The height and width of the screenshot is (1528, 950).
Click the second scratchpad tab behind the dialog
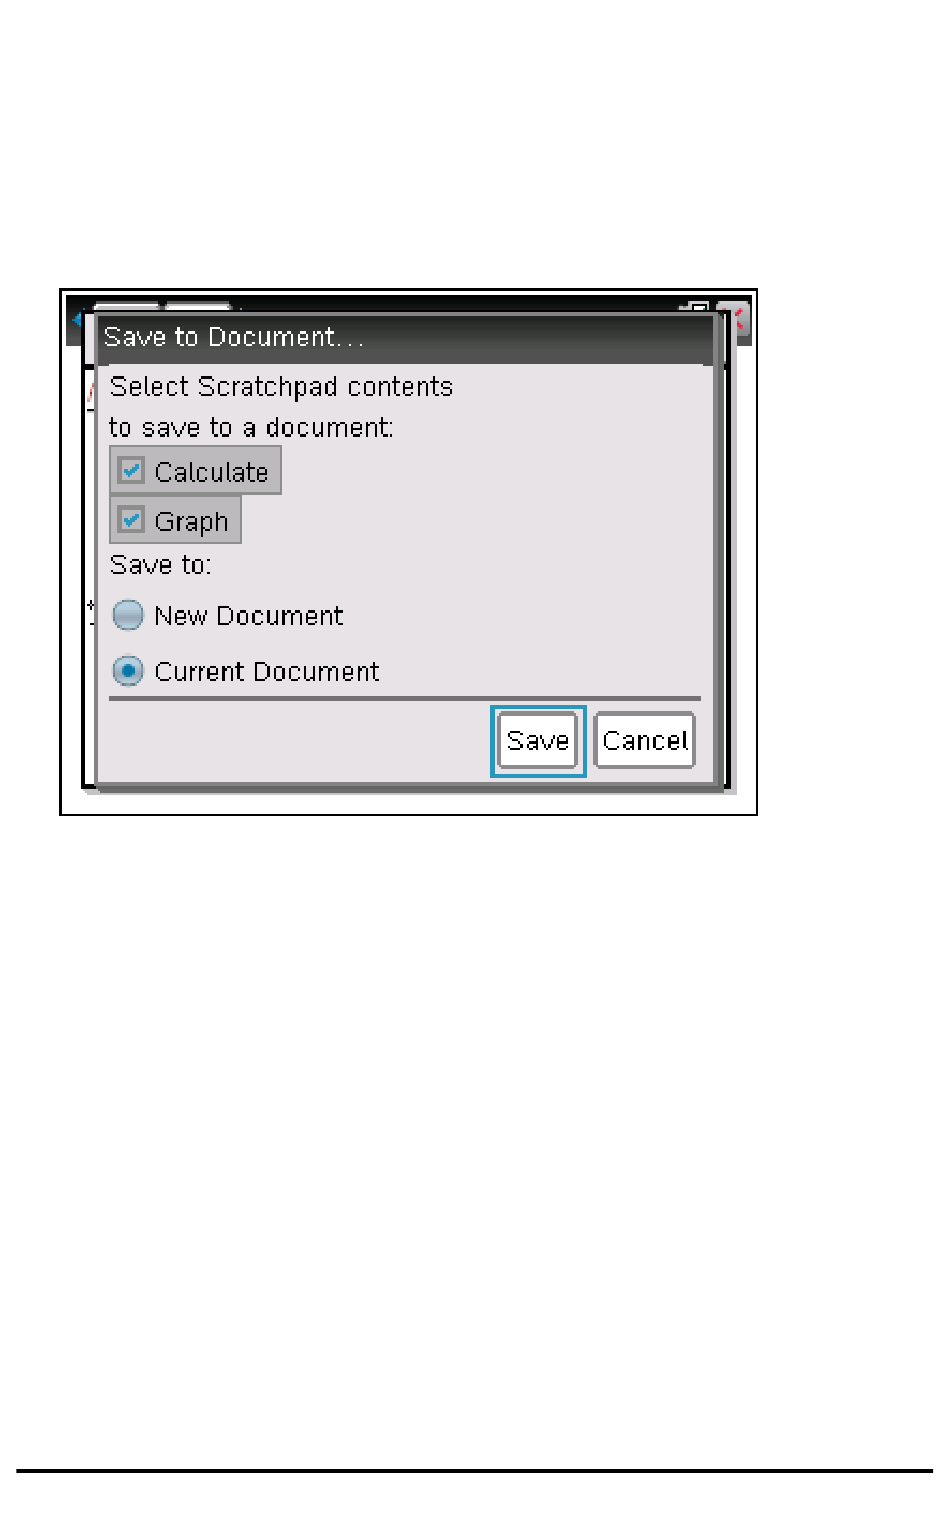pyautogui.click(x=198, y=307)
